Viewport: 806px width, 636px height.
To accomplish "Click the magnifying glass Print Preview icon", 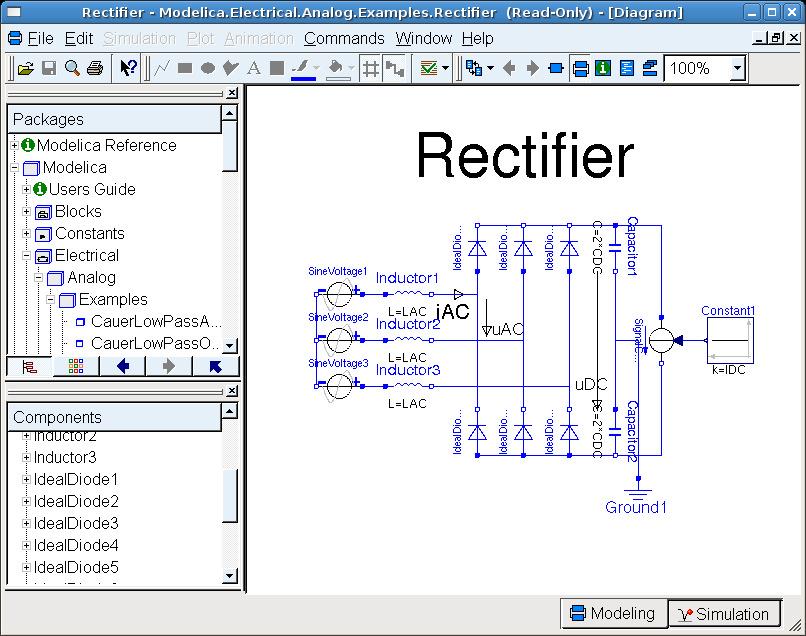I will click(72, 68).
